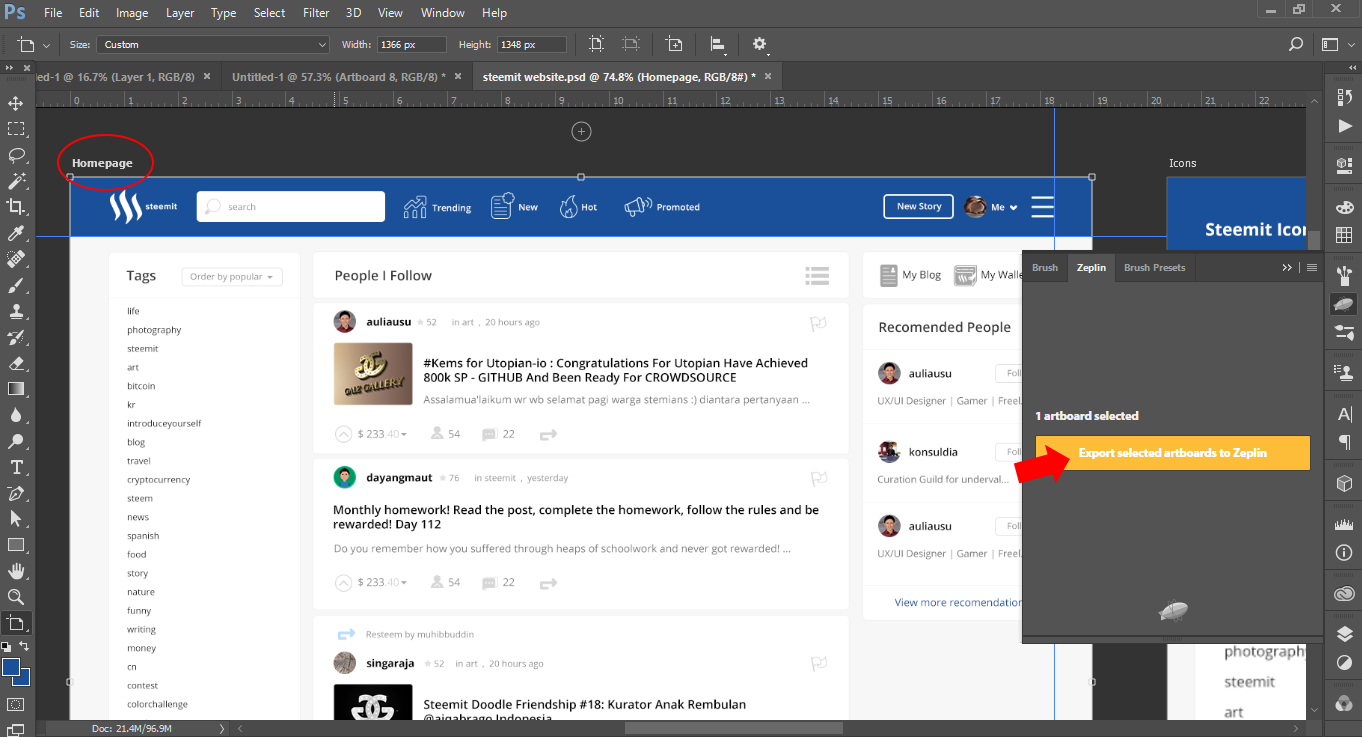
Task: Open the Zeplin panel flyout menu
Action: [1312, 267]
